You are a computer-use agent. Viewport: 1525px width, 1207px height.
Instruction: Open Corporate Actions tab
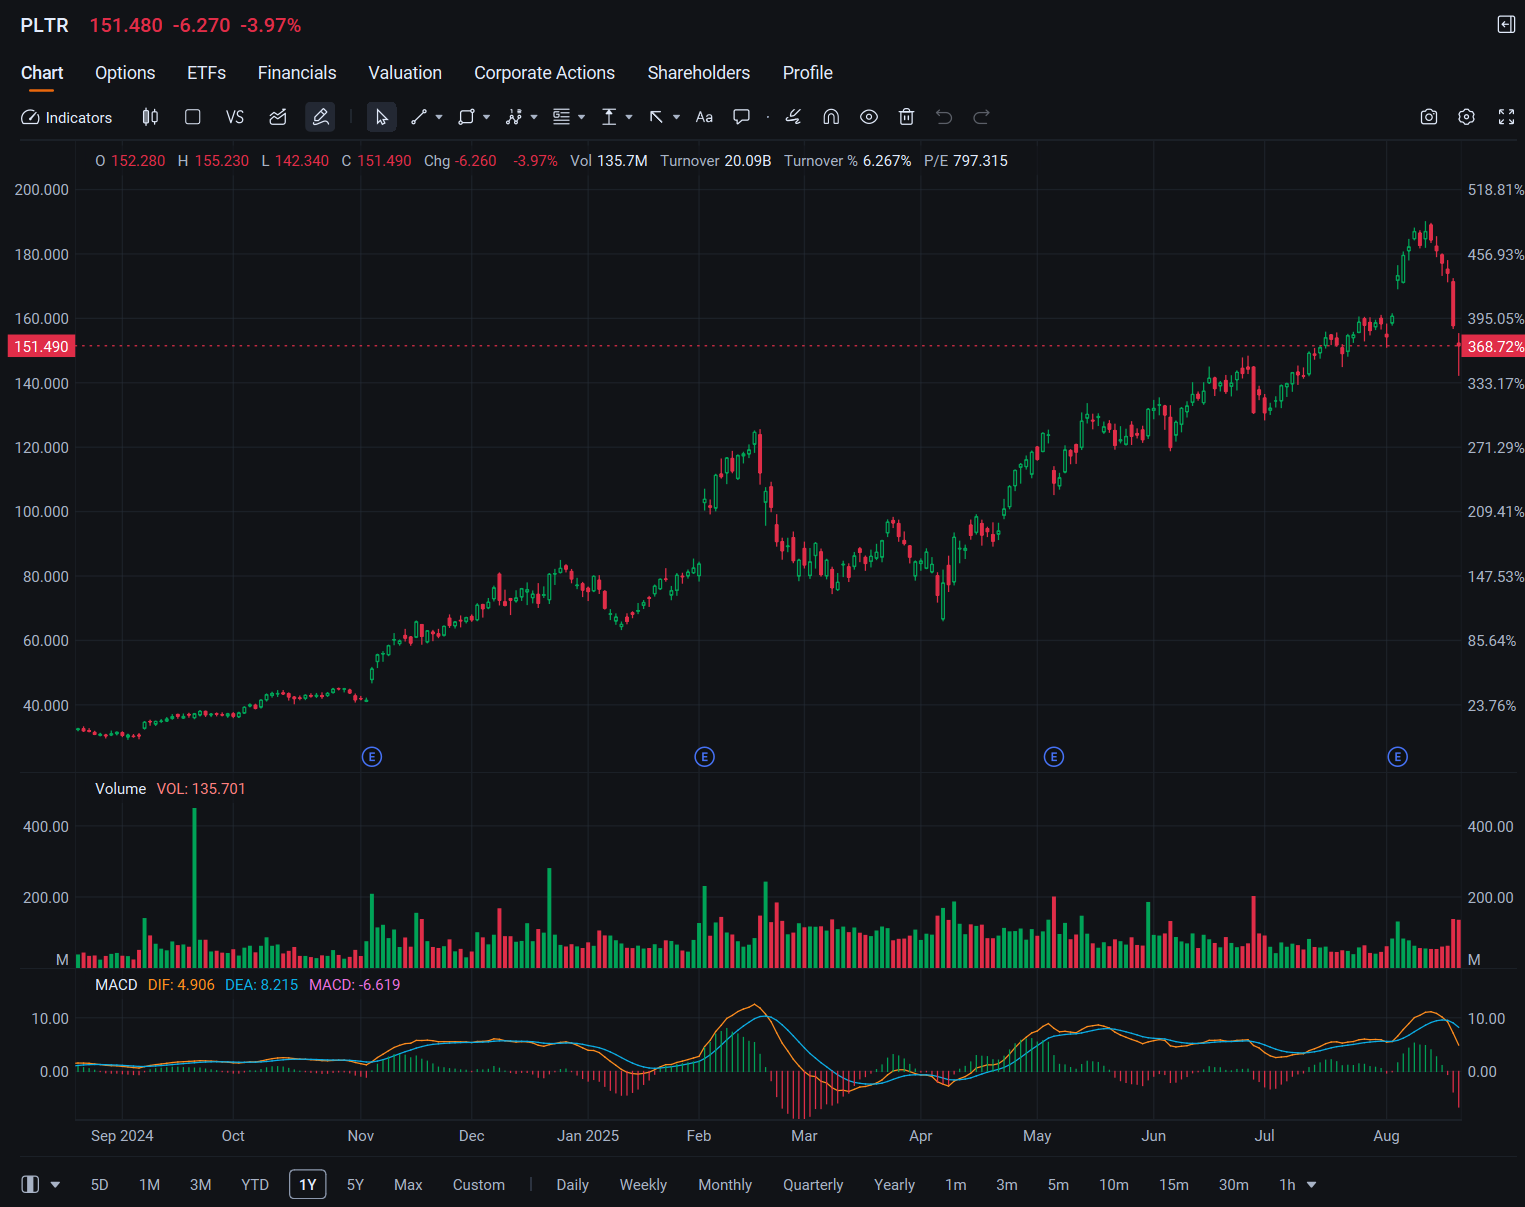click(544, 73)
